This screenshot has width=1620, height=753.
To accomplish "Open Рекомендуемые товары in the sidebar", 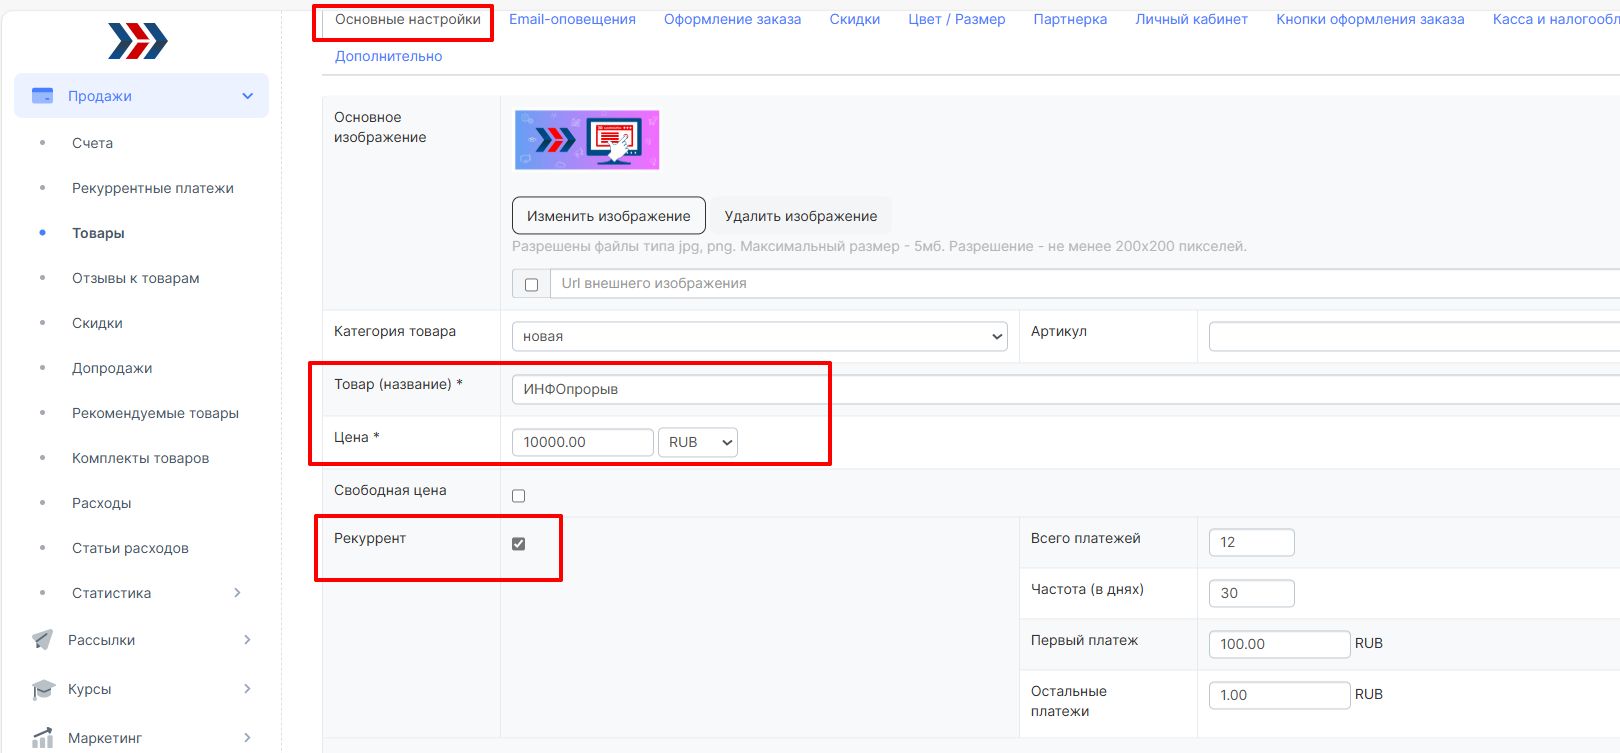I will pos(155,413).
